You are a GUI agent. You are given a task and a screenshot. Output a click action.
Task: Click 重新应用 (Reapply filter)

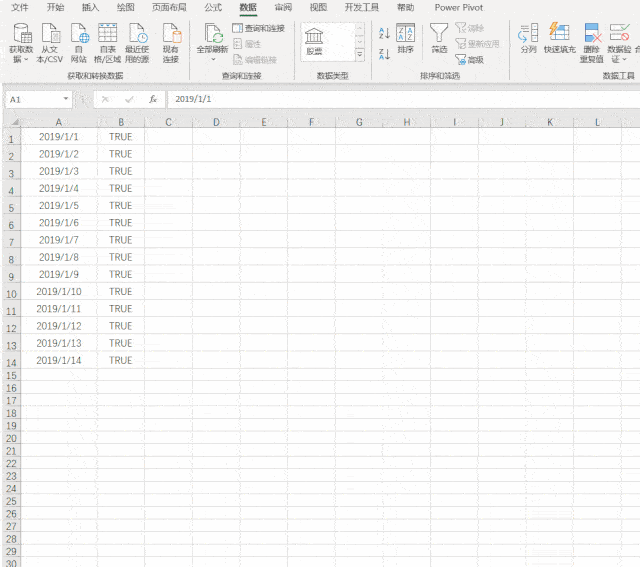(477, 44)
